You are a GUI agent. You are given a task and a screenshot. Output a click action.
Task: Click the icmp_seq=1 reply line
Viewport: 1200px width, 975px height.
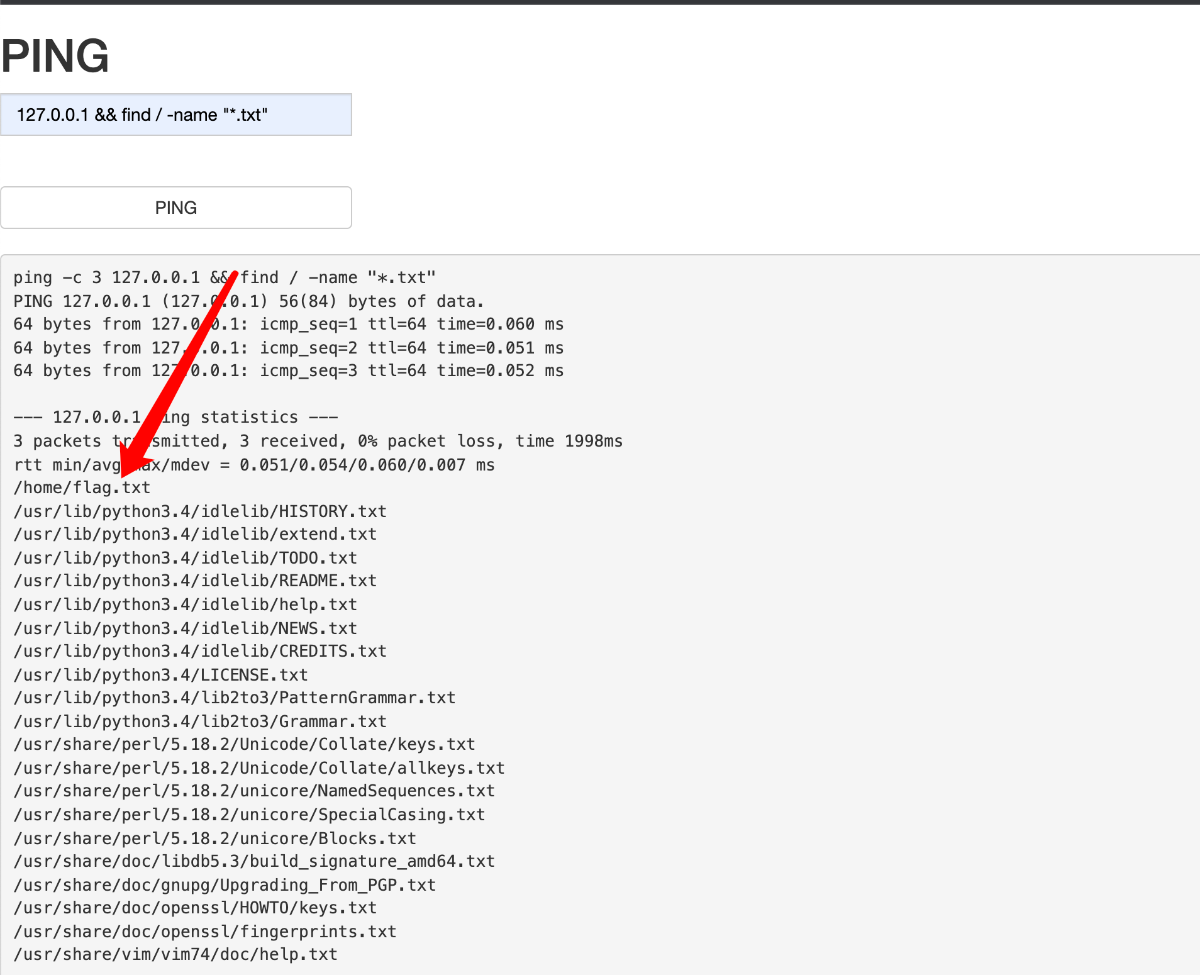pyautogui.click(x=289, y=324)
